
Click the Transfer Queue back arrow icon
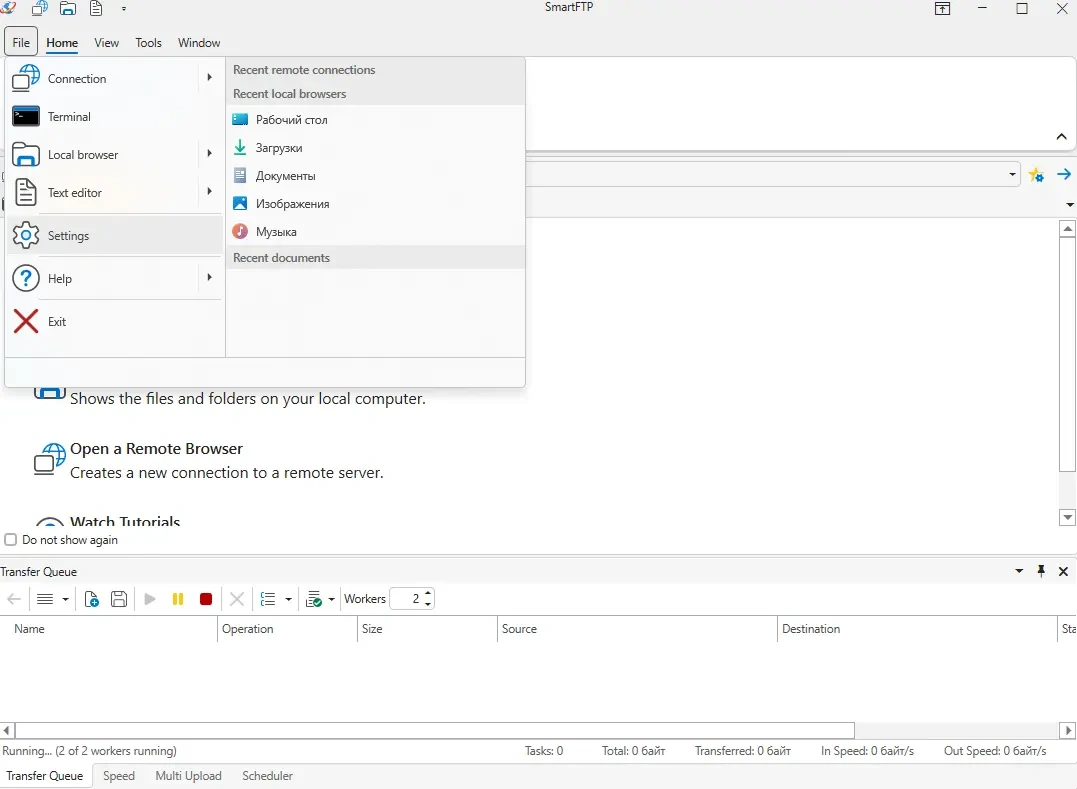14,599
